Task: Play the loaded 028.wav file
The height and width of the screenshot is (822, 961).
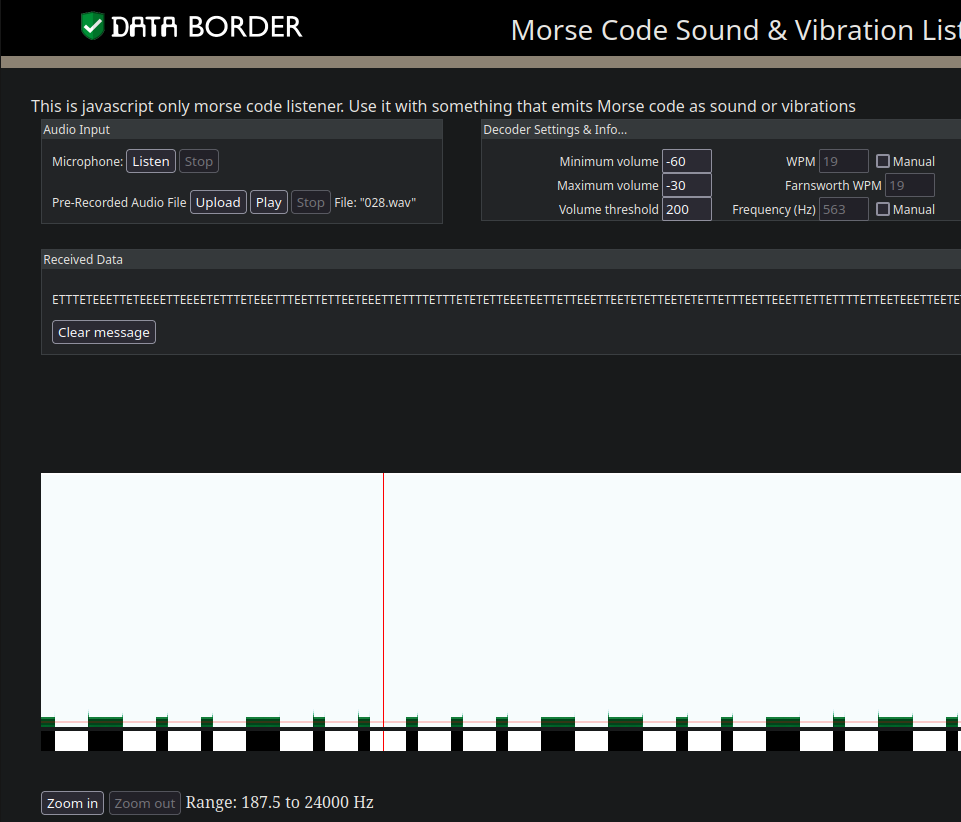Action: (x=268, y=202)
